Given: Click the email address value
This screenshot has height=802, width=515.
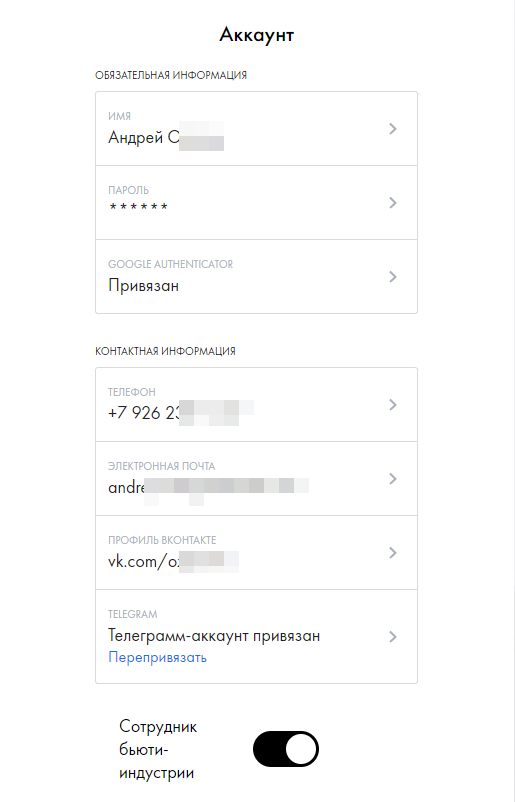Looking at the screenshot, I should [x=208, y=488].
